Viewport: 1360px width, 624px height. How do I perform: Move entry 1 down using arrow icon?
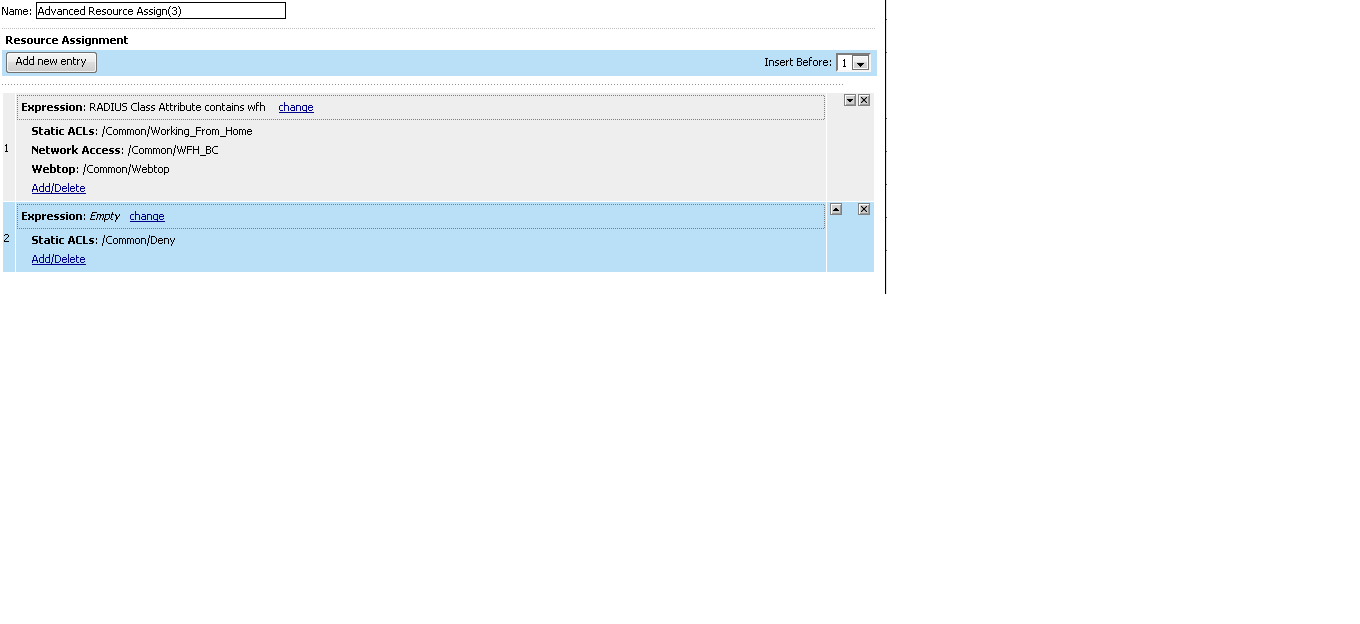pos(849,100)
